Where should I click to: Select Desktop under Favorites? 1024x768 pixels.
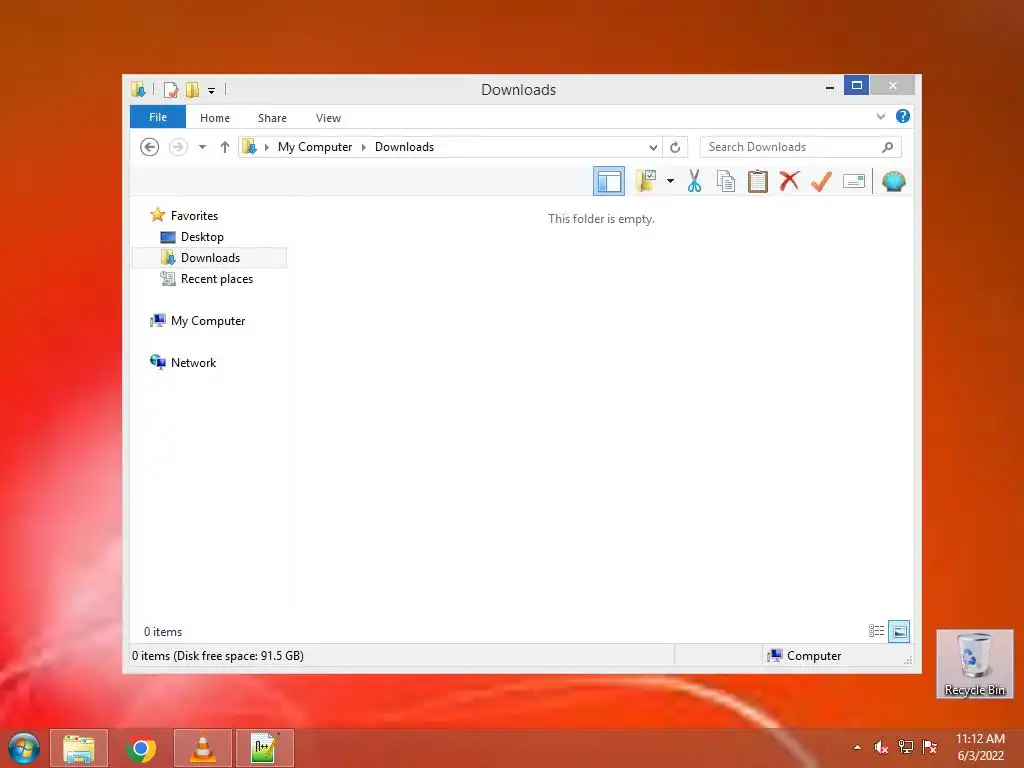[x=202, y=236]
